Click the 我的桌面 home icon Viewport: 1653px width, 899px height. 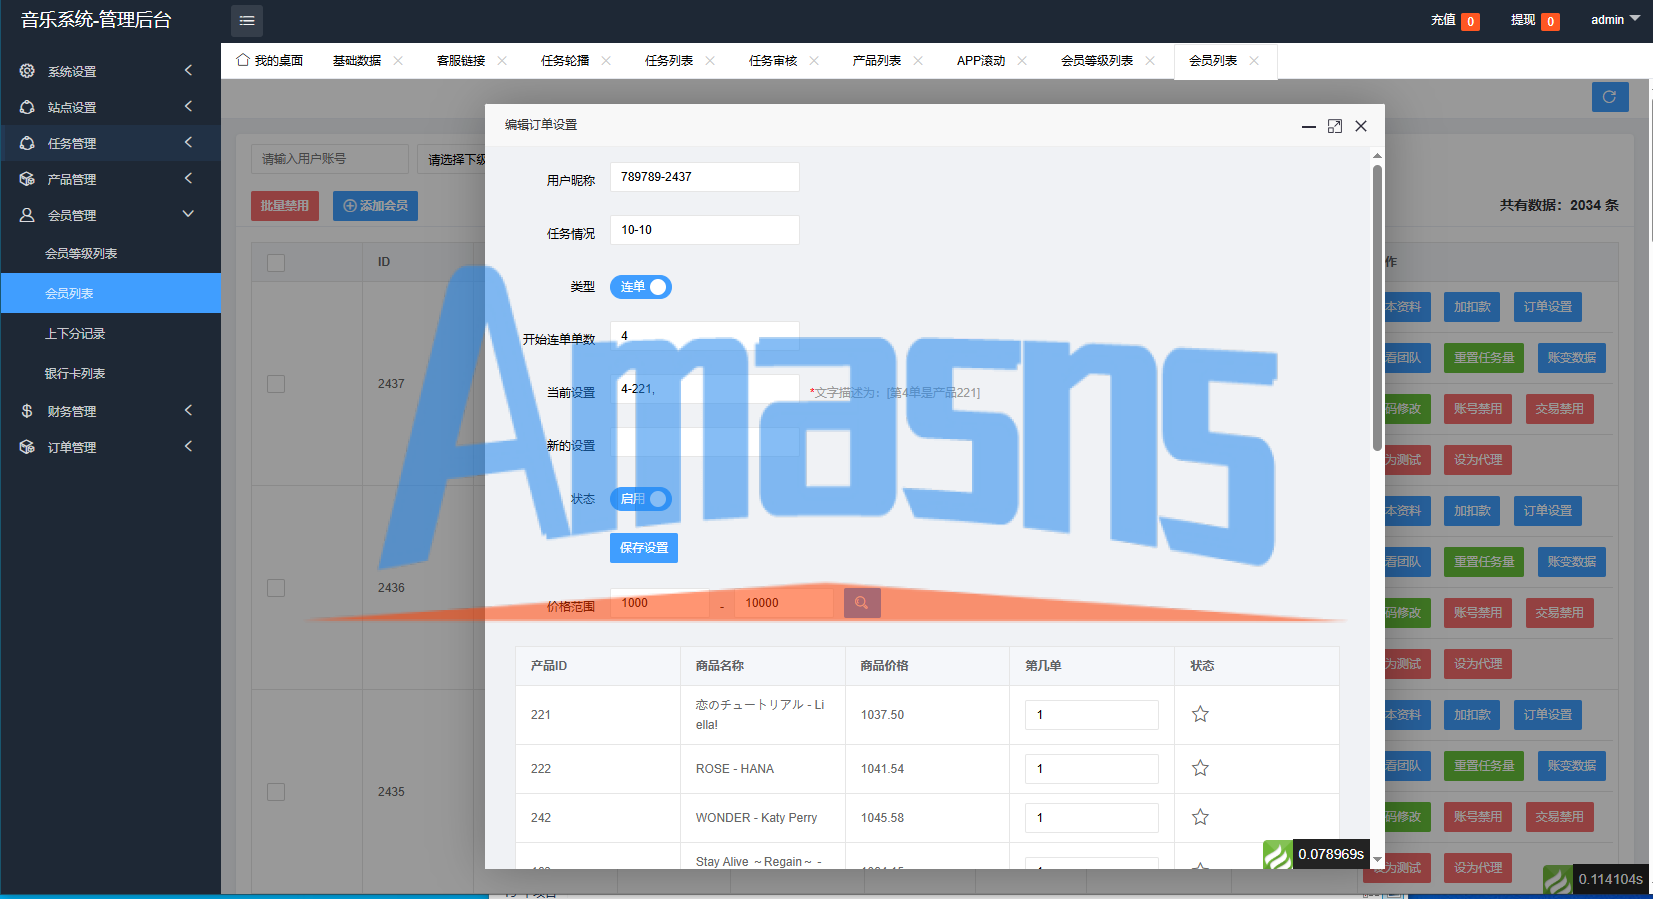(x=243, y=60)
